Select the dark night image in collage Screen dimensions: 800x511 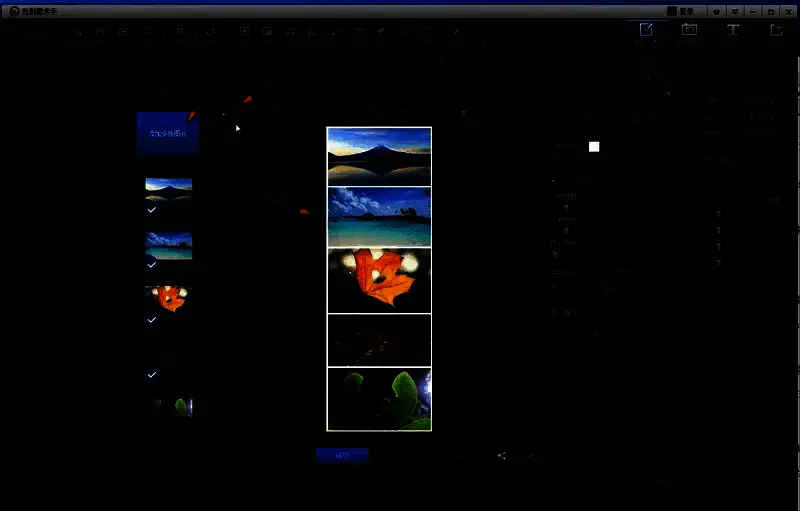point(379,340)
